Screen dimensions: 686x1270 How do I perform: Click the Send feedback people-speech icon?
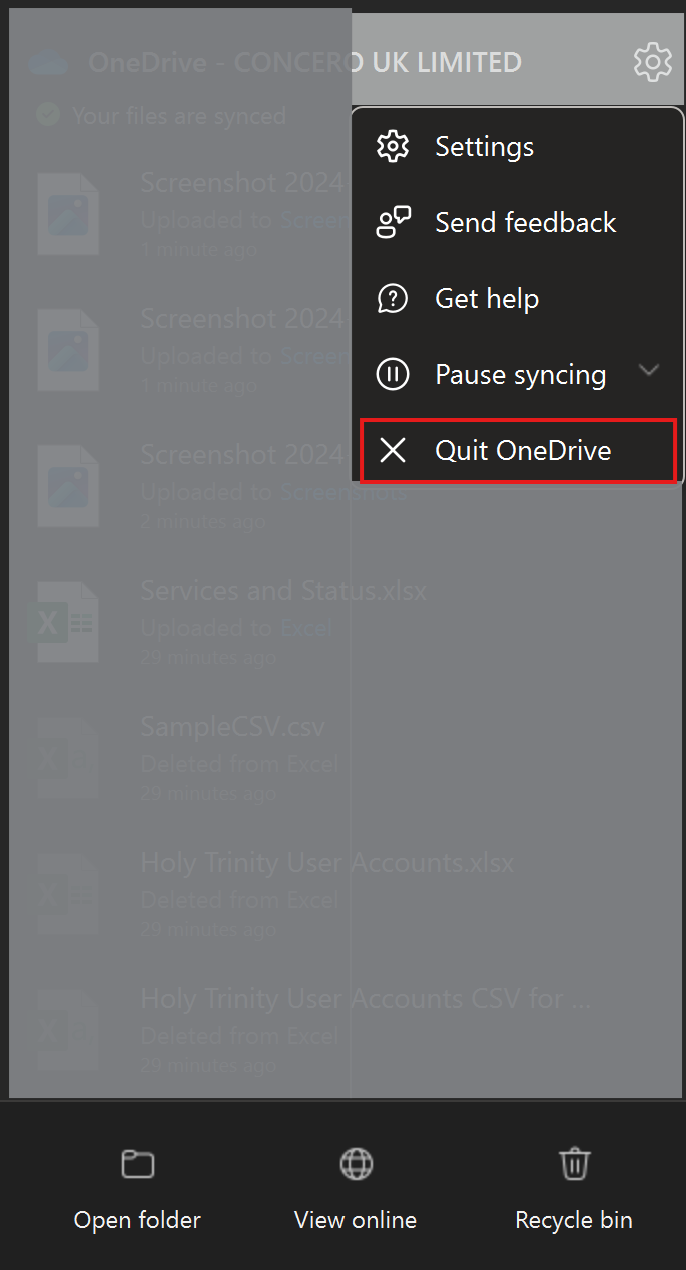(393, 222)
